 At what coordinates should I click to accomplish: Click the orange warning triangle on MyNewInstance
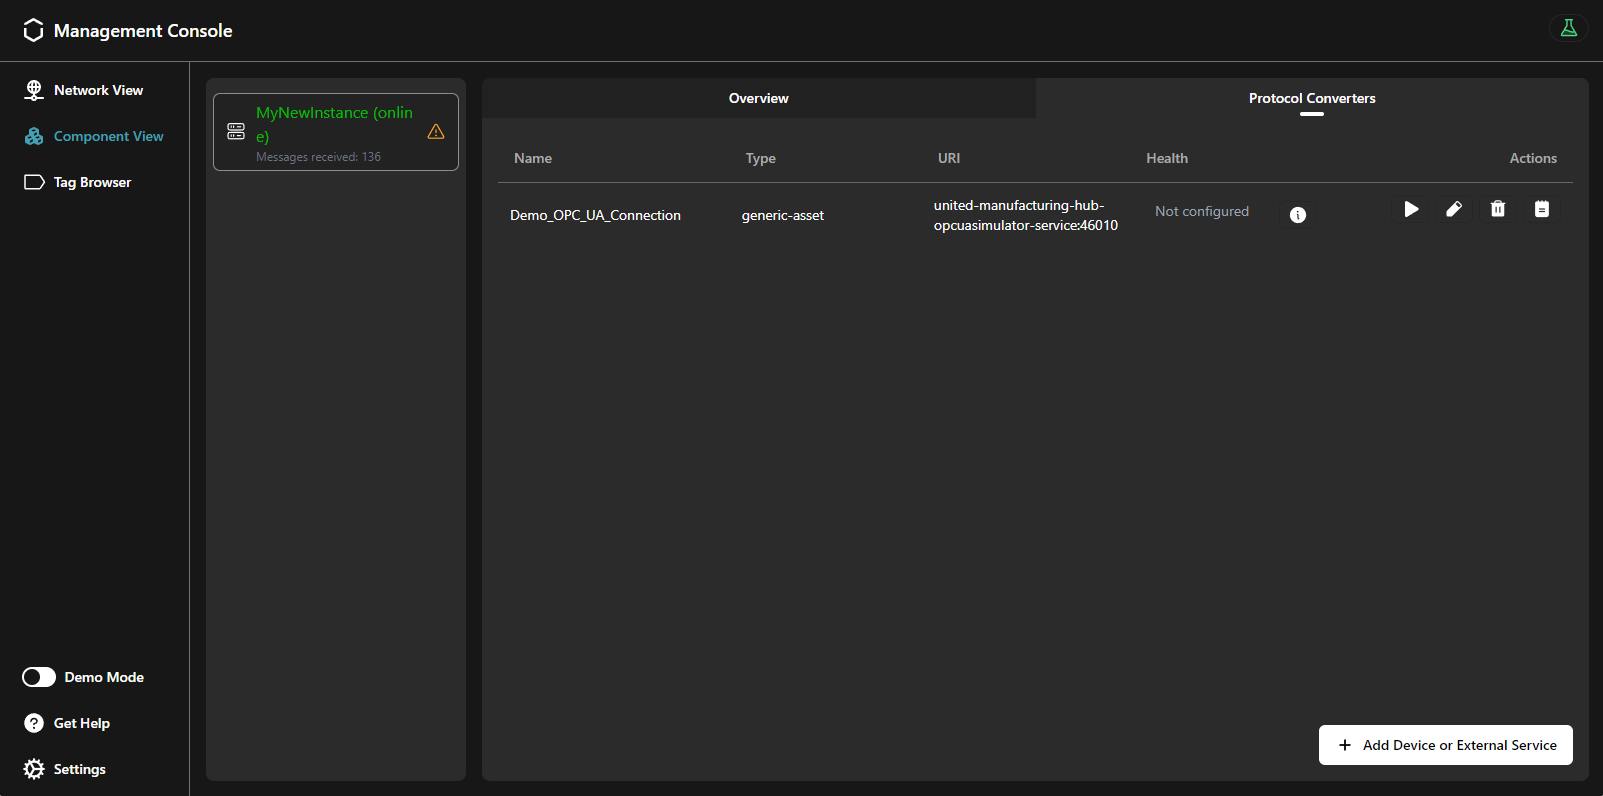tap(436, 132)
